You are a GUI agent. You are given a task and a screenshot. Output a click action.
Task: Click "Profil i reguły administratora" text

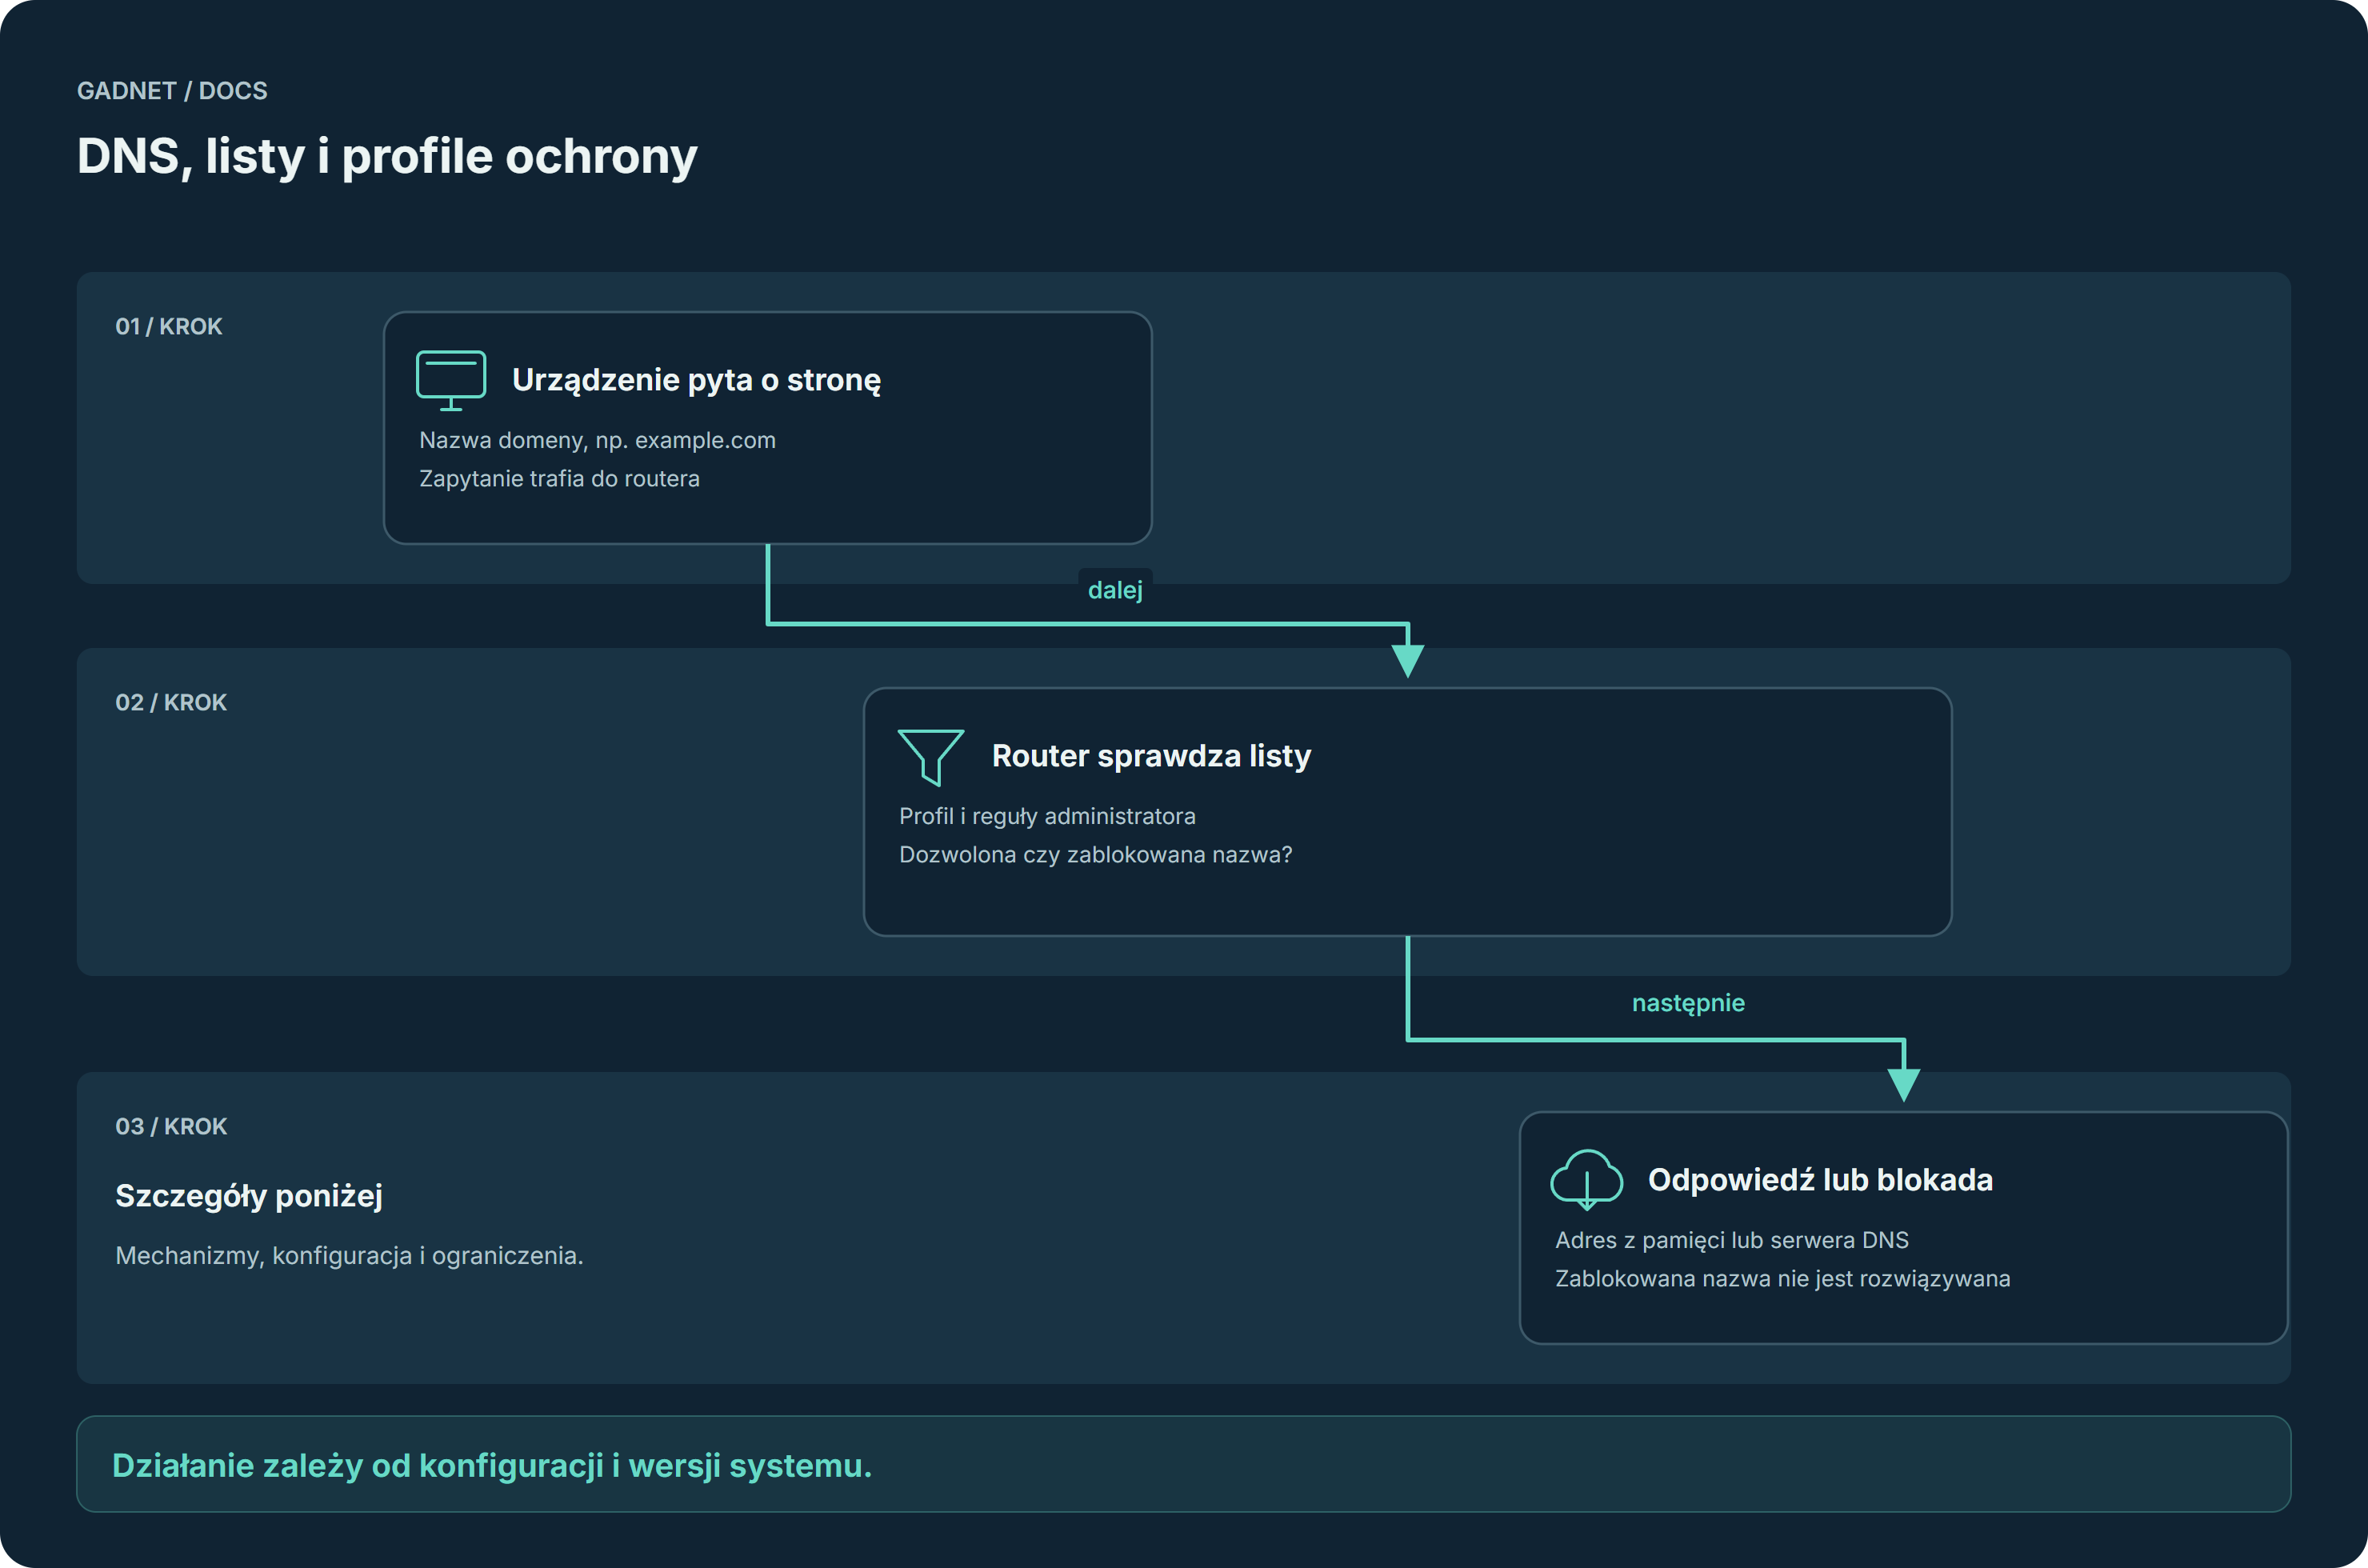pyautogui.click(x=1047, y=817)
